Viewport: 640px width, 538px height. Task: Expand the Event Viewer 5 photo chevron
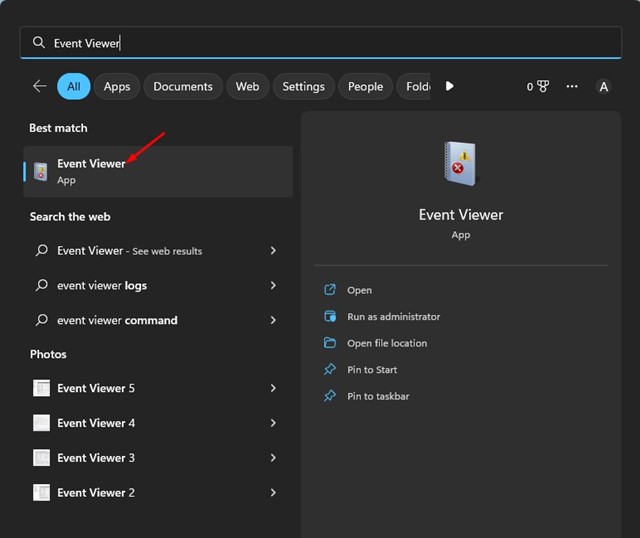pos(273,388)
